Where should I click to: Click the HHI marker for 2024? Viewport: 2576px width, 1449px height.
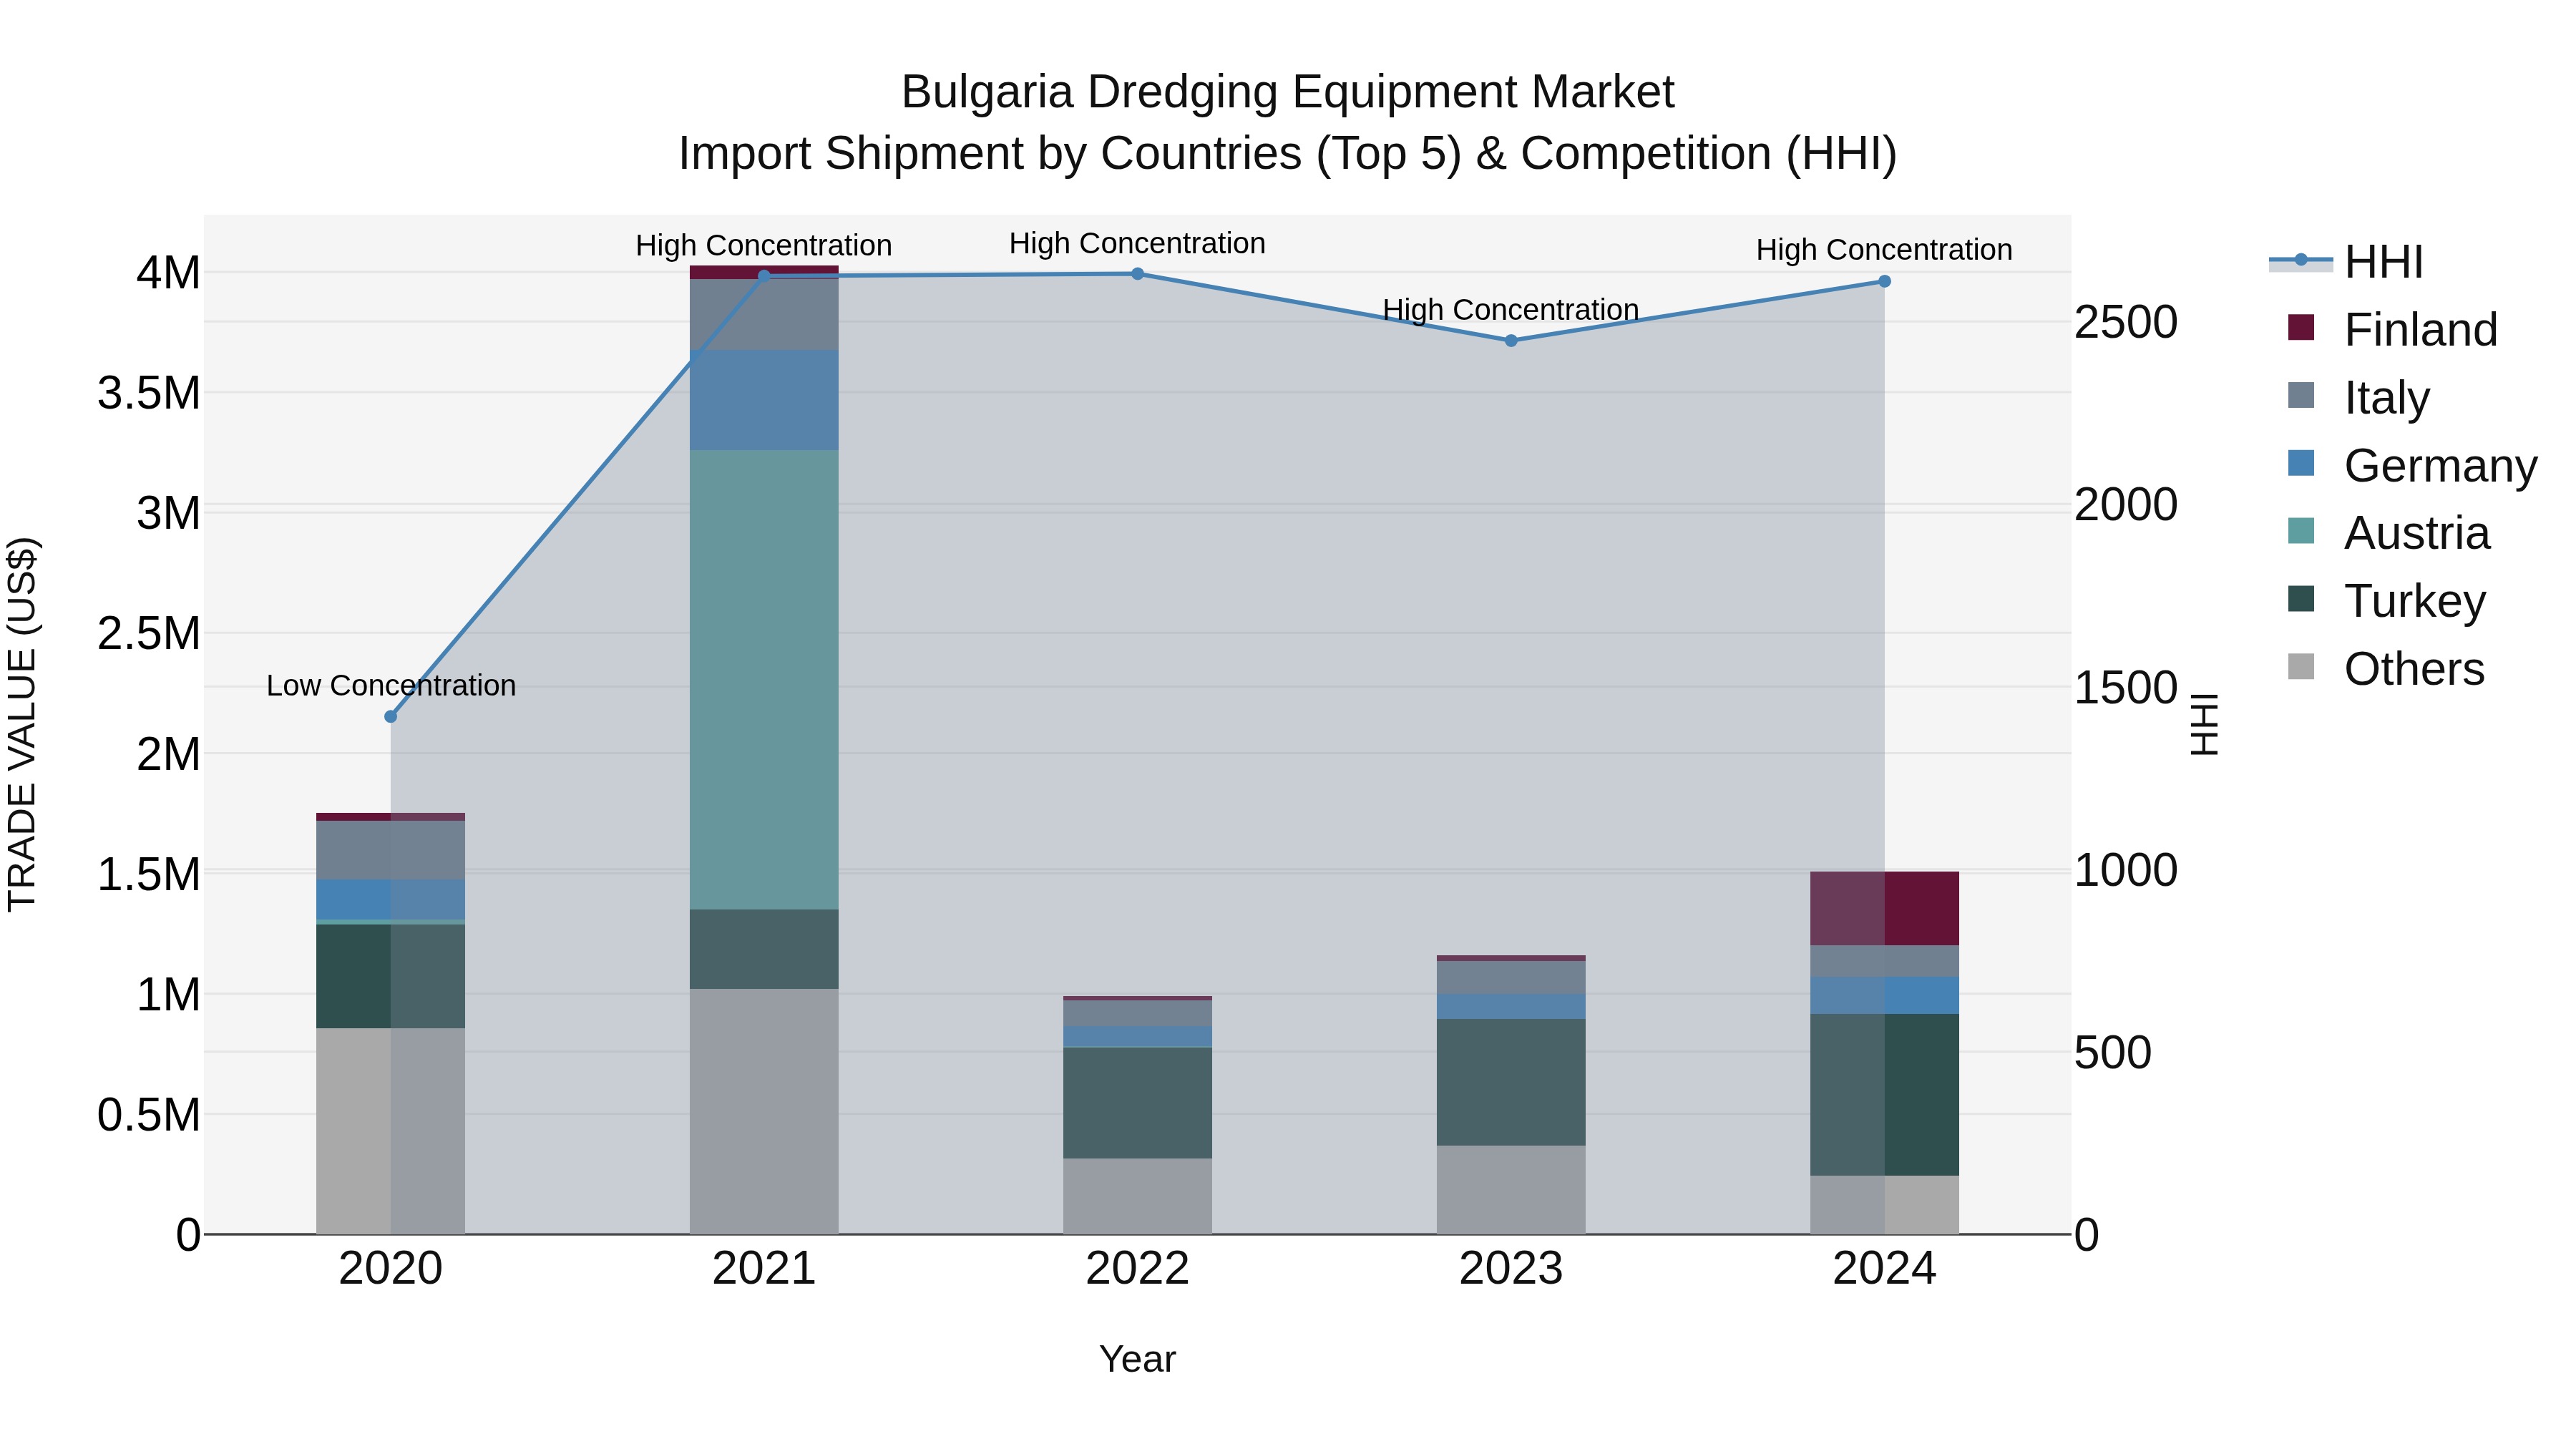[x=1885, y=282]
